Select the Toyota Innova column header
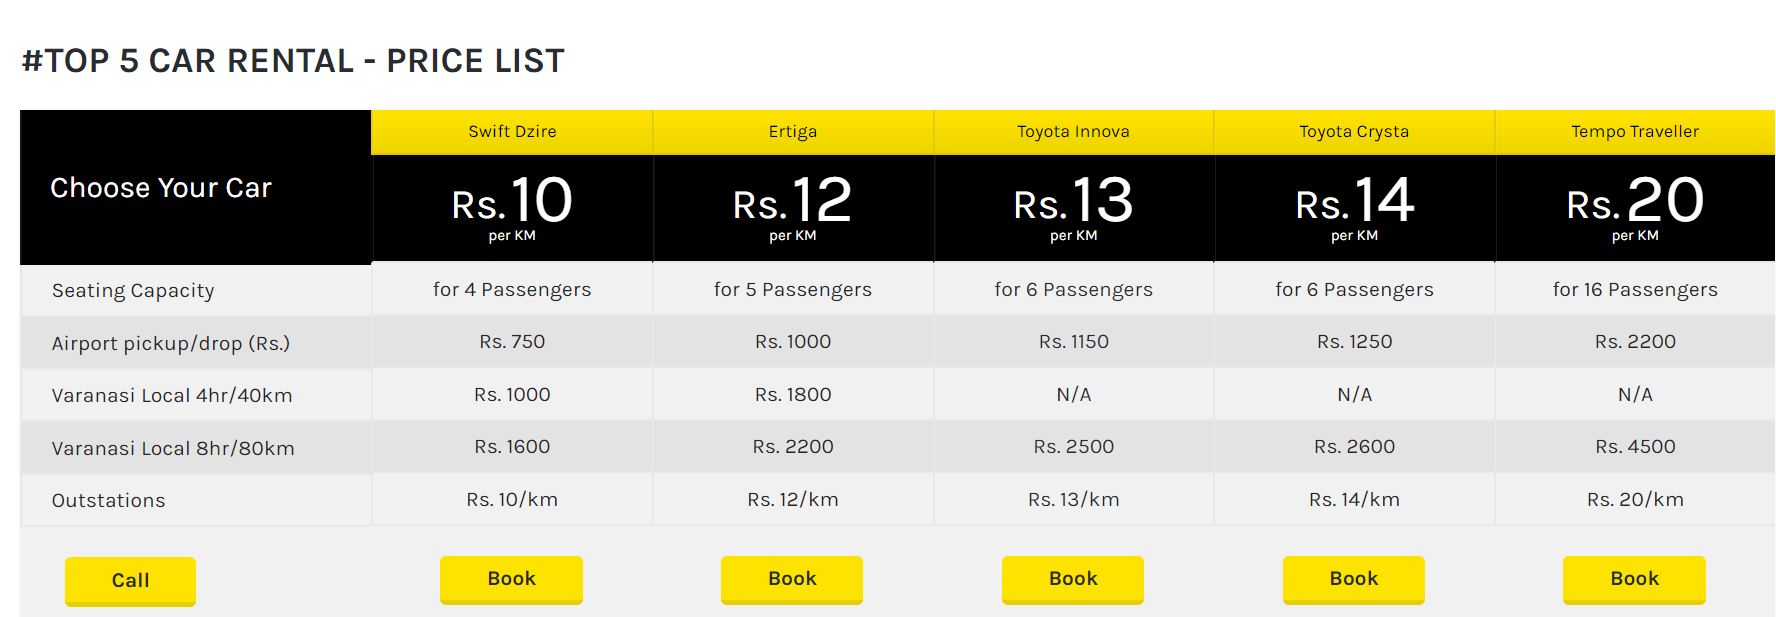The width and height of the screenshot is (1776, 617). click(1072, 131)
